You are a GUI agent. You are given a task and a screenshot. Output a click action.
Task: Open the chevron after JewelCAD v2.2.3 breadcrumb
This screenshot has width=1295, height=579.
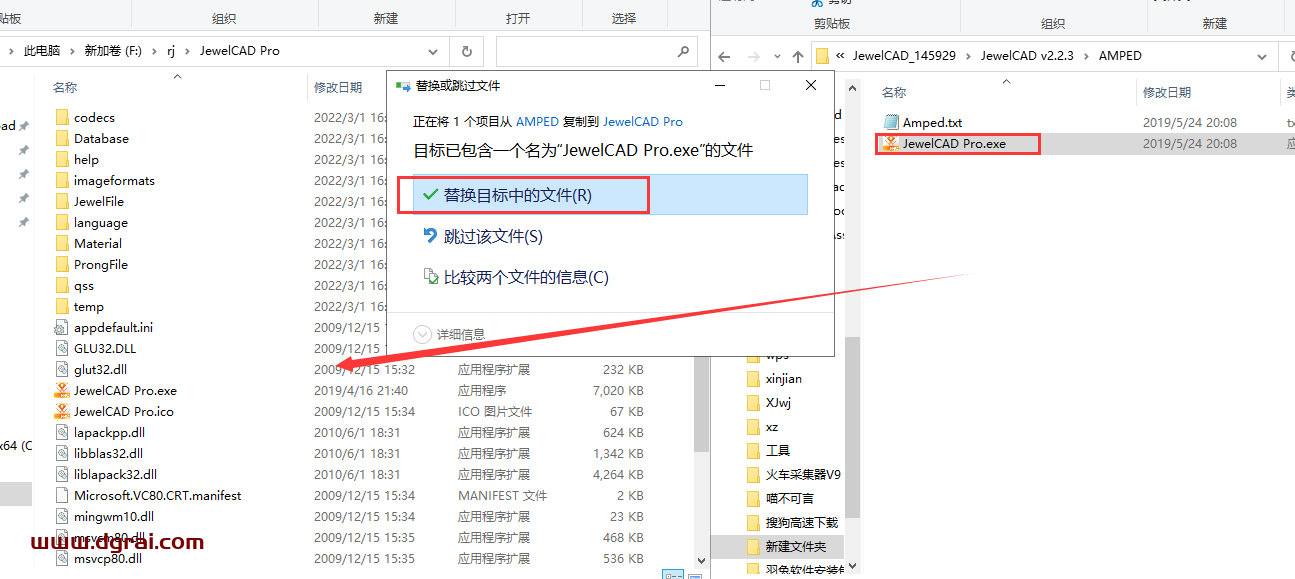1087,56
